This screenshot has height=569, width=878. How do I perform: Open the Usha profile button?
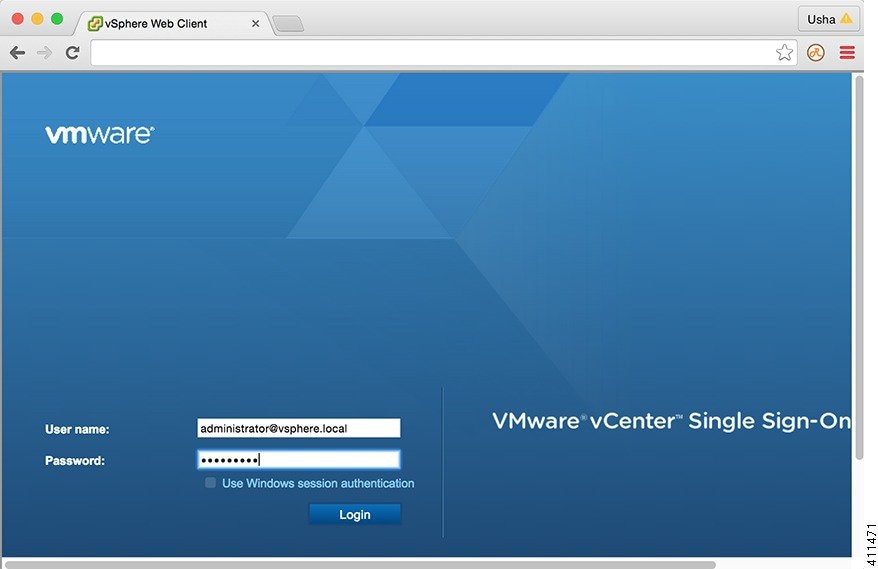click(x=829, y=19)
